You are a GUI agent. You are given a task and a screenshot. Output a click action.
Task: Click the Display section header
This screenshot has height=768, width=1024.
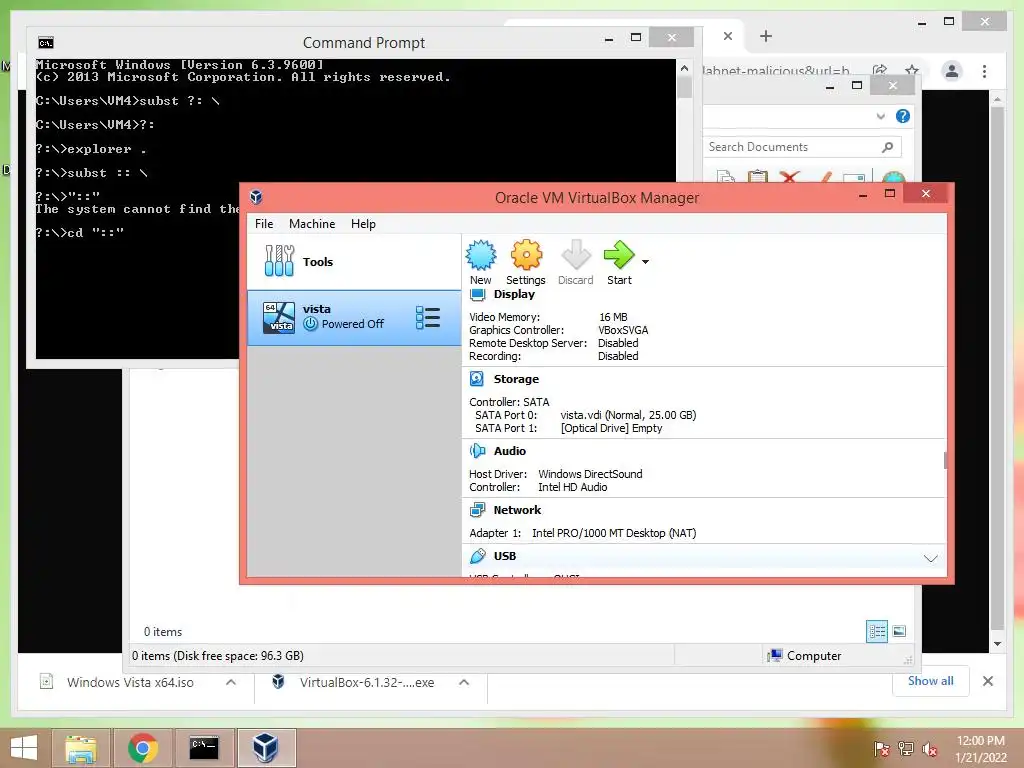pos(514,295)
